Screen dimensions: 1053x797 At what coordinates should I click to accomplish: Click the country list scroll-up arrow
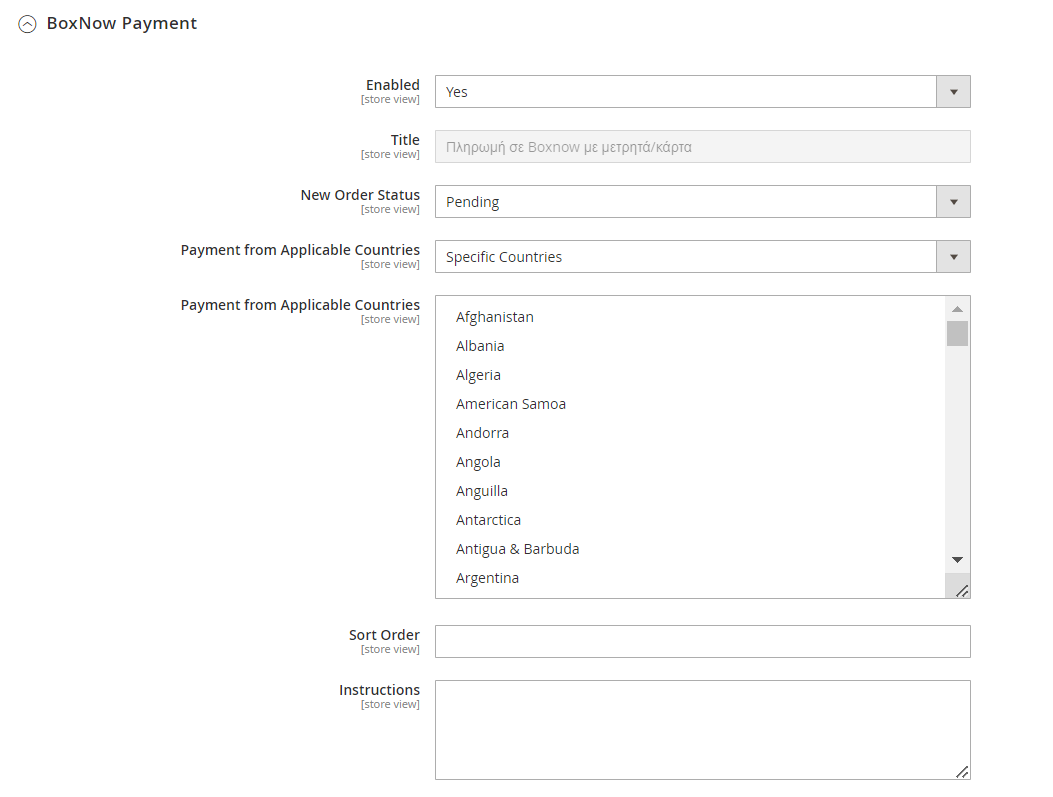pos(957,309)
